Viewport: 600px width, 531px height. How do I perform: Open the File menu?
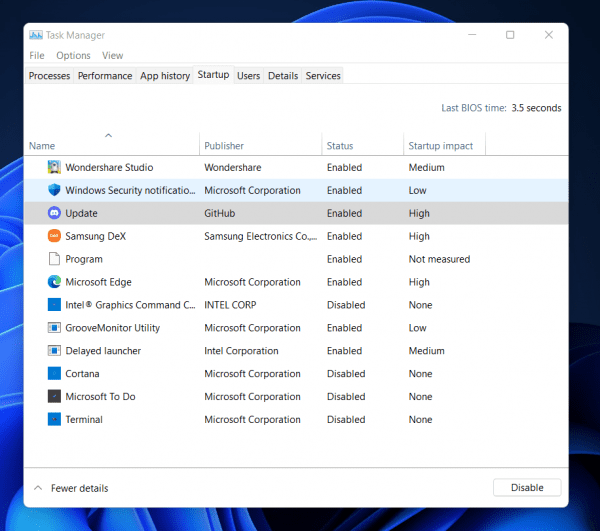(37, 55)
